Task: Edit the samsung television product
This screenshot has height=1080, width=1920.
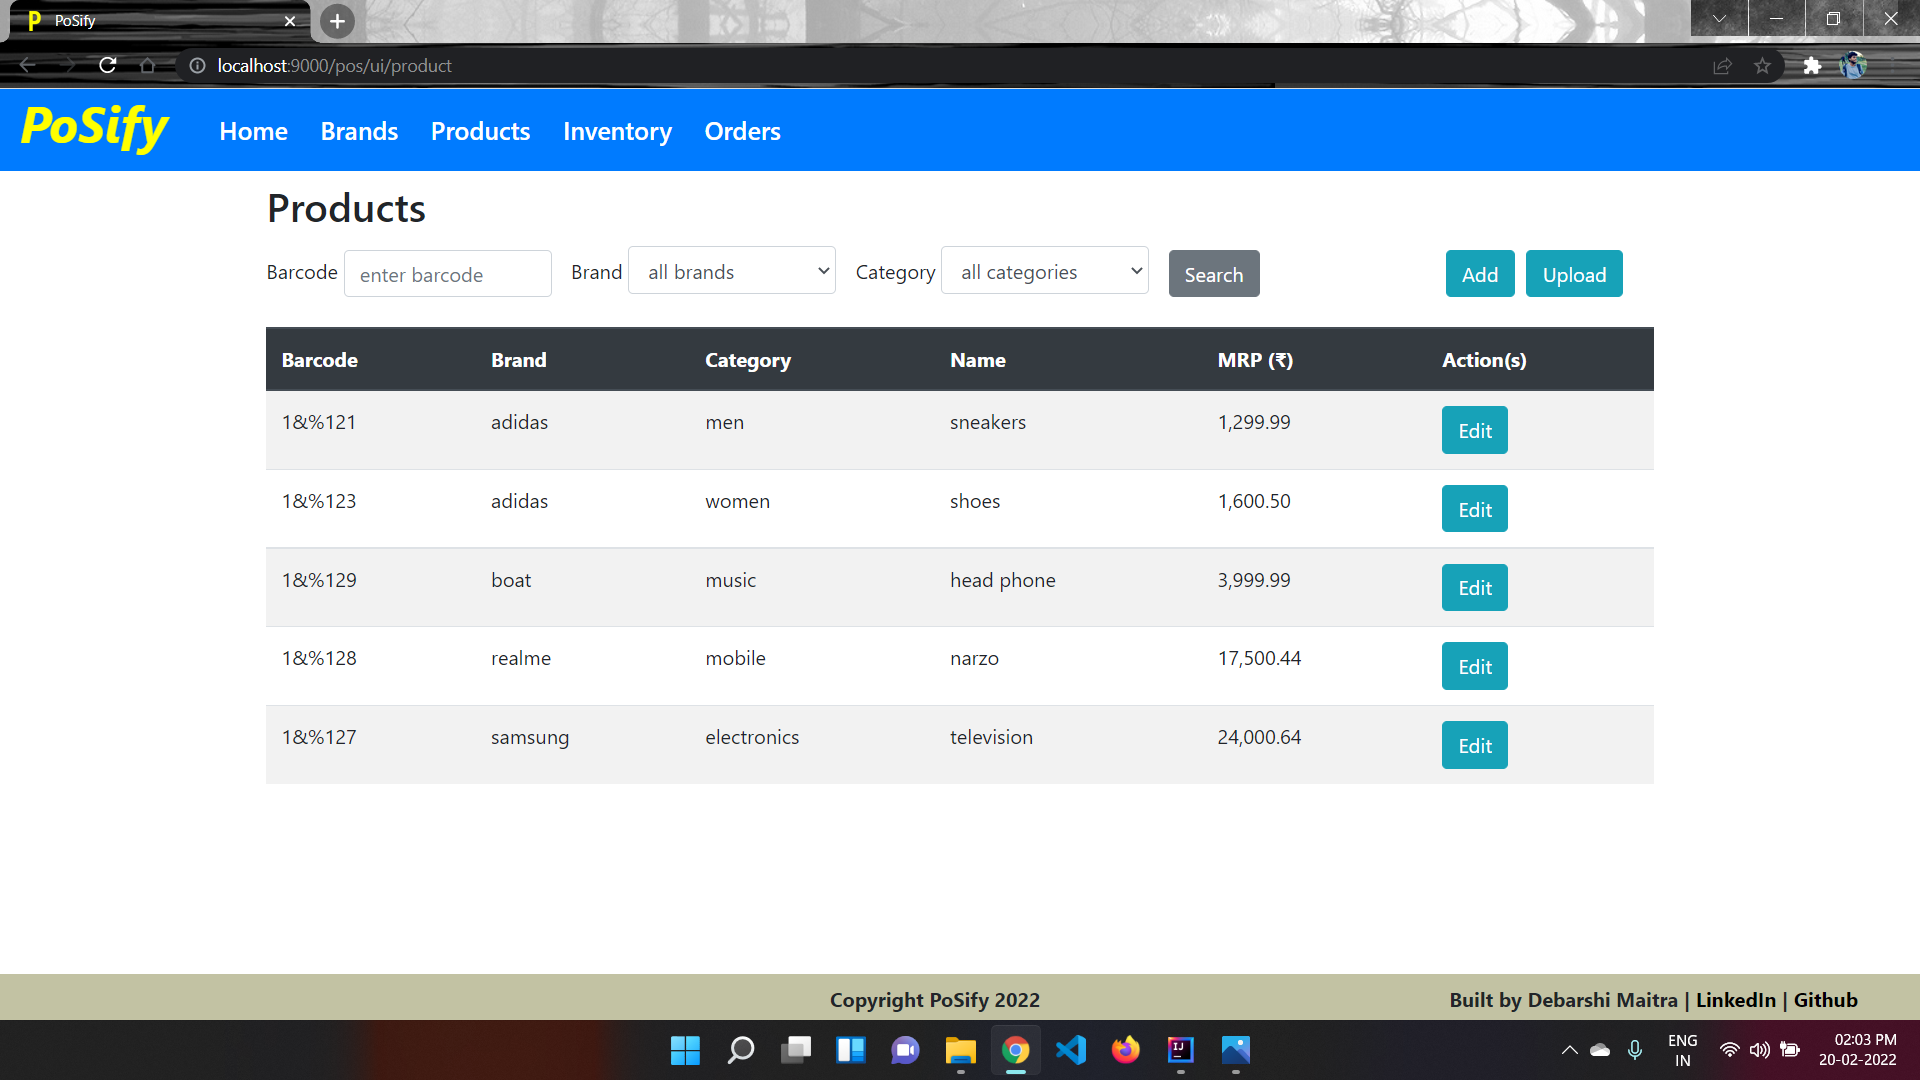Action: pyautogui.click(x=1474, y=744)
